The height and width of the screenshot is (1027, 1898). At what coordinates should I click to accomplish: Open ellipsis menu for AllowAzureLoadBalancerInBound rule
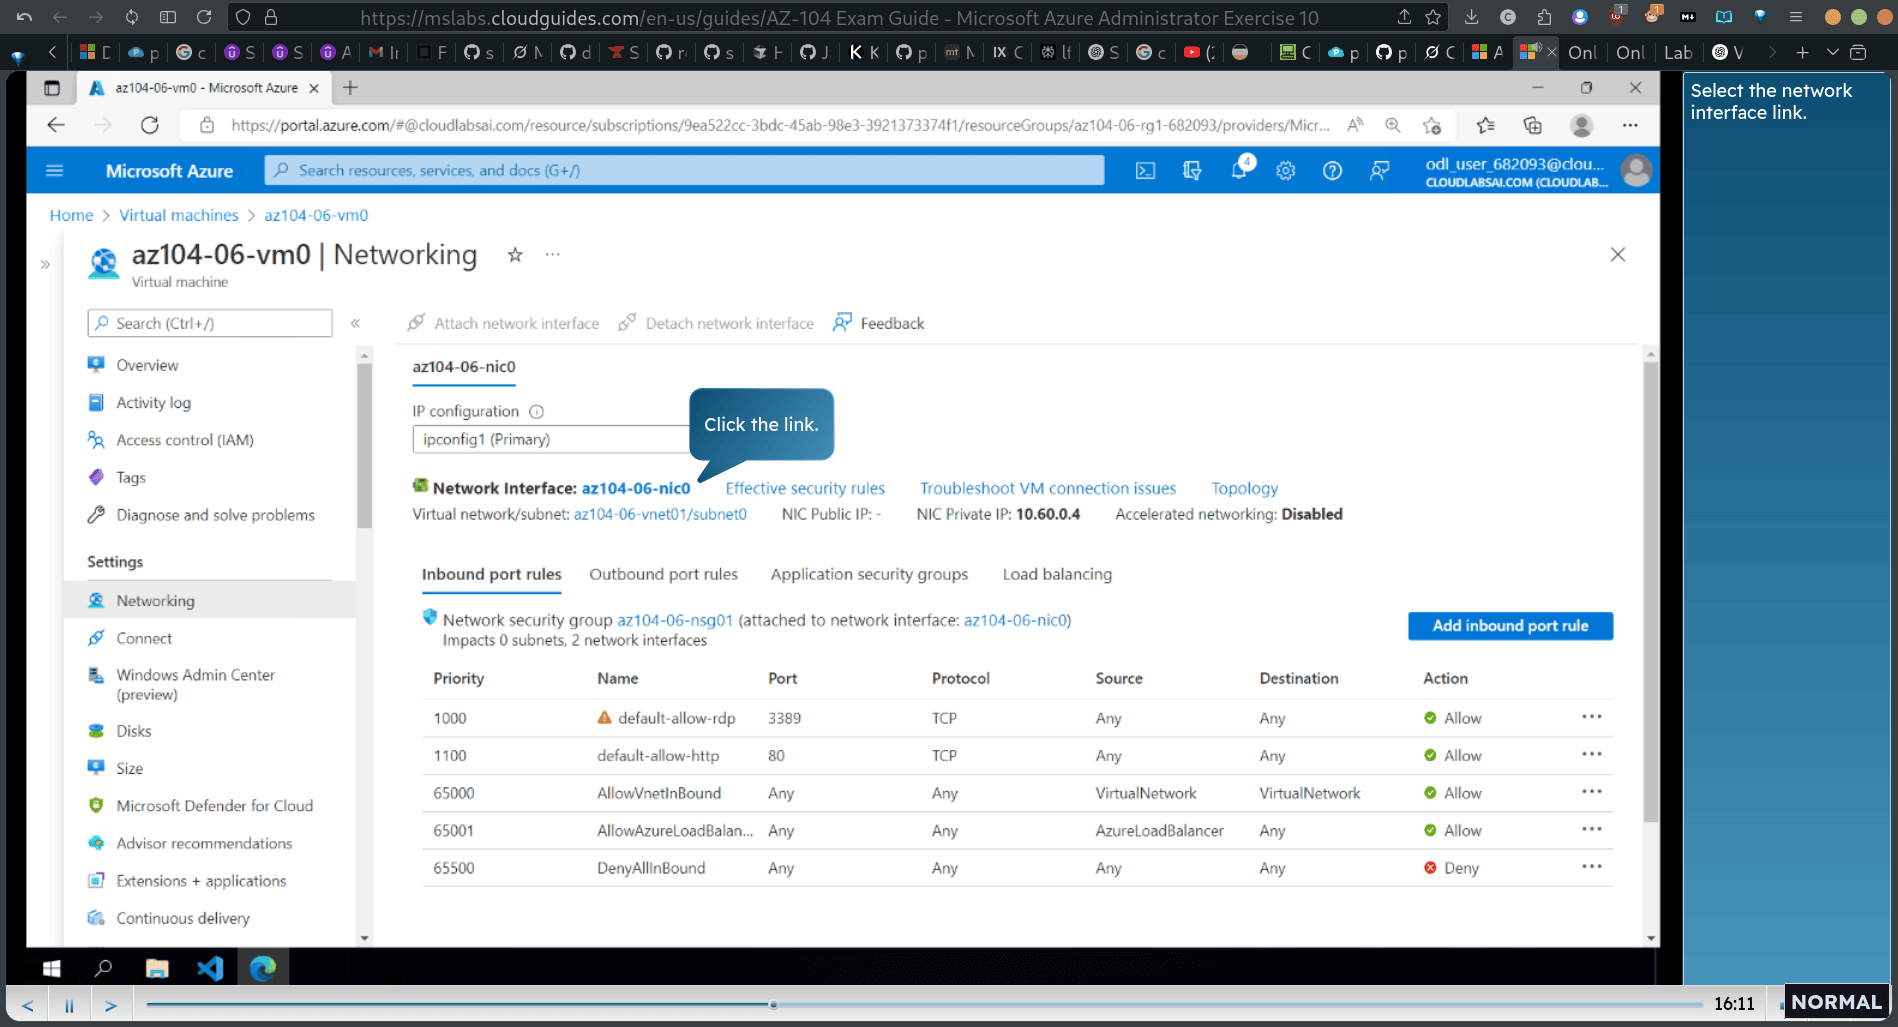point(1592,830)
